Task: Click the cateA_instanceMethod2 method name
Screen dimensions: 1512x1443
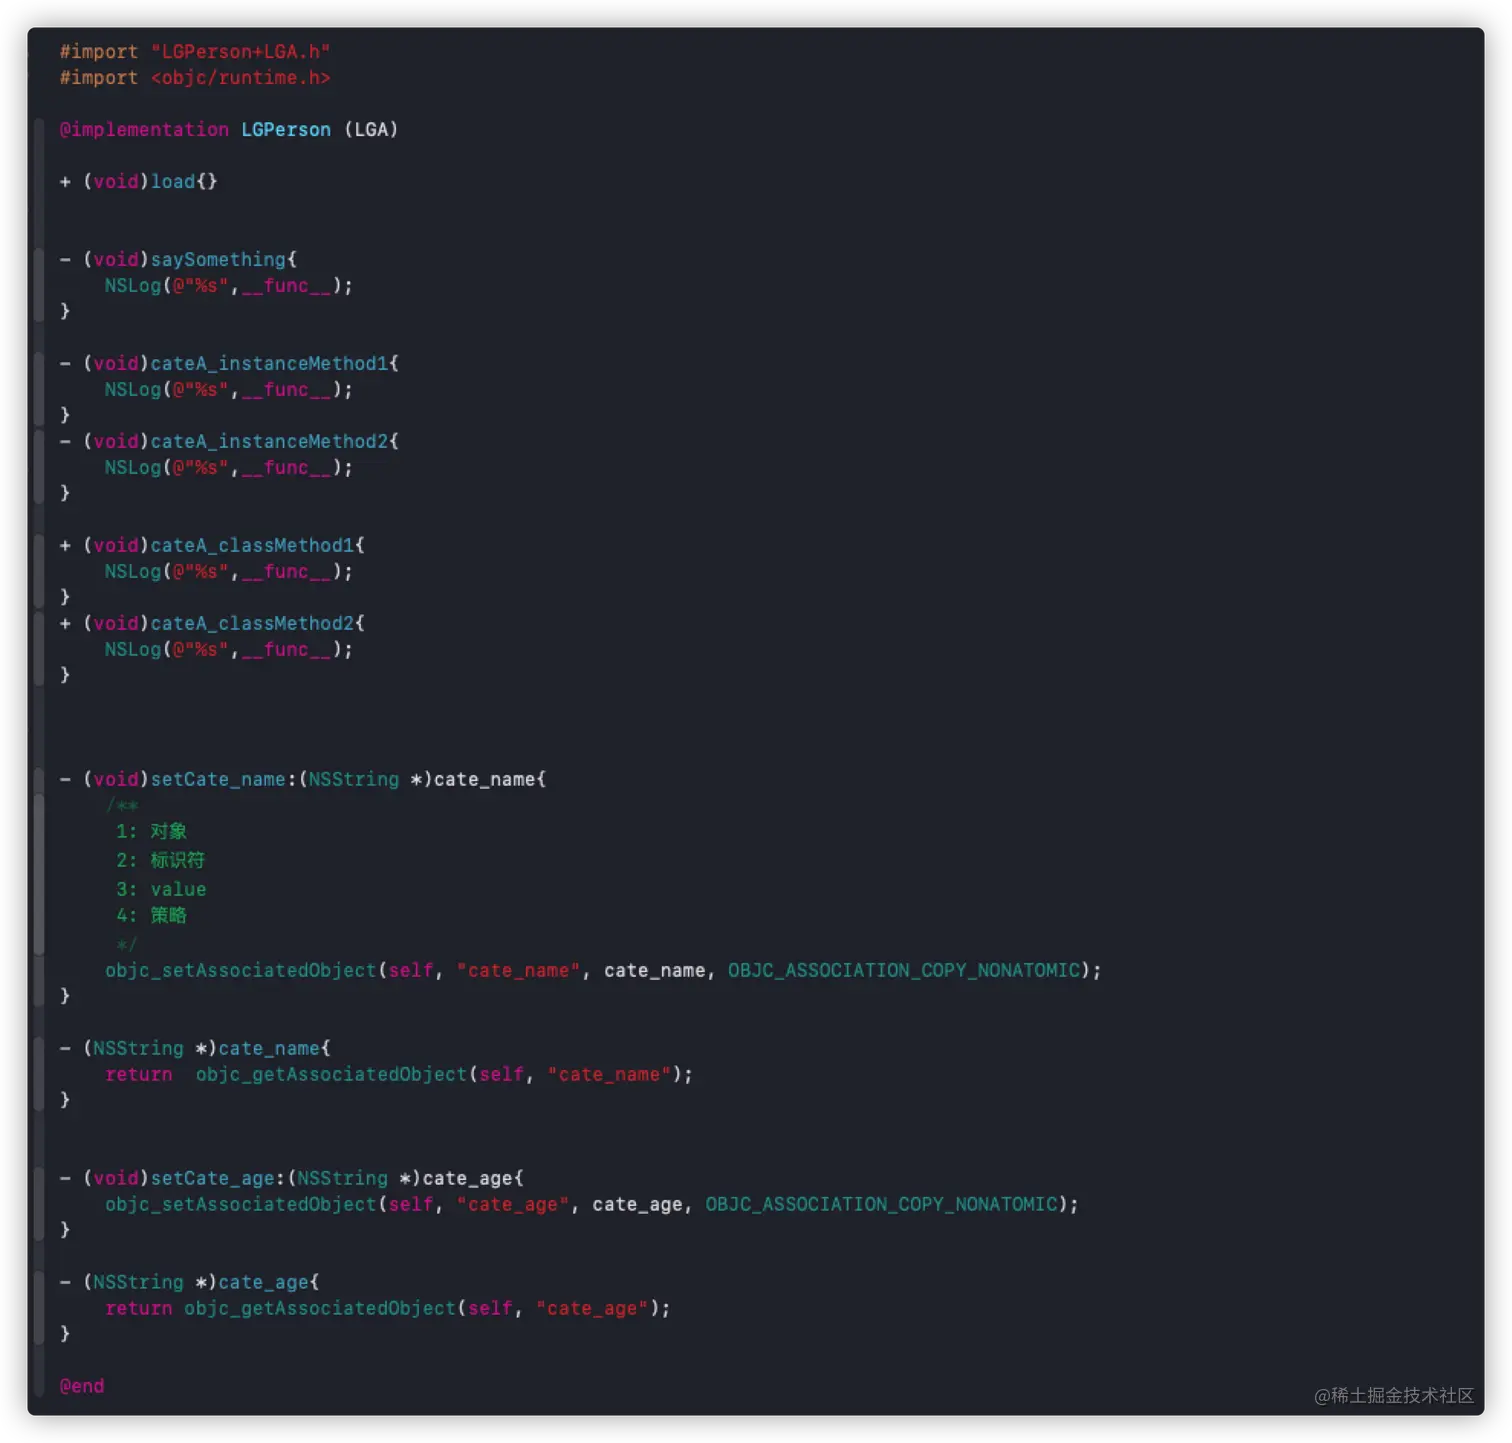Action: (269, 442)
